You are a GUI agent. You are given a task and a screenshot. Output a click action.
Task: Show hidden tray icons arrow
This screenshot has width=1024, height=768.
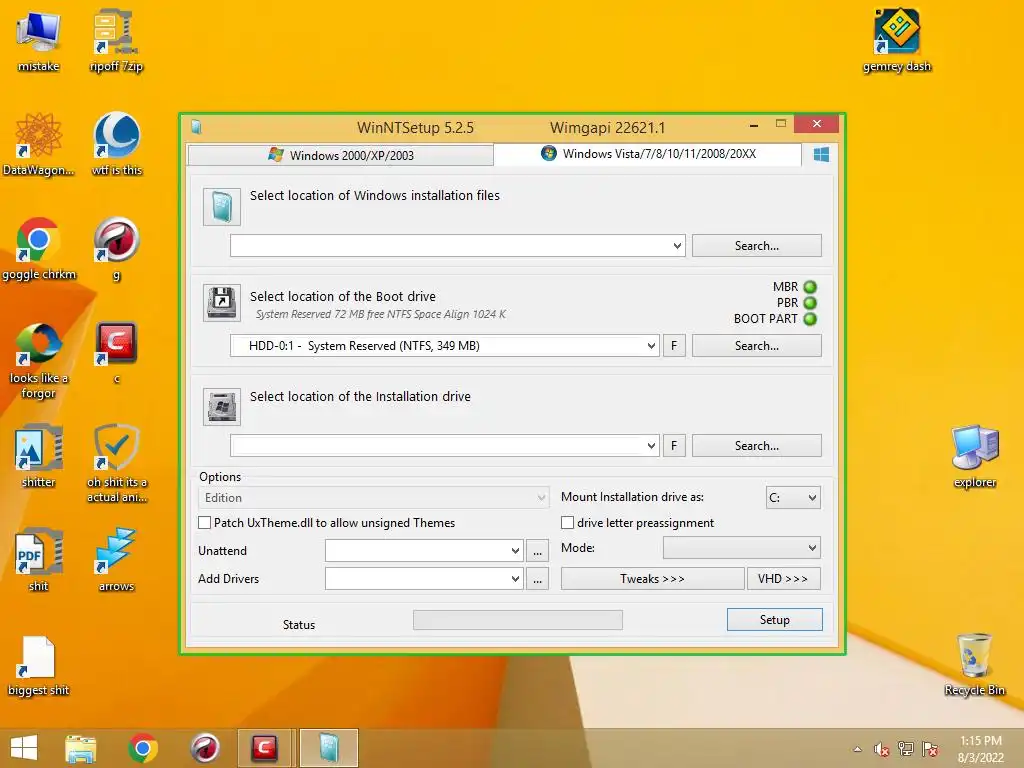(x=857, y=749)
